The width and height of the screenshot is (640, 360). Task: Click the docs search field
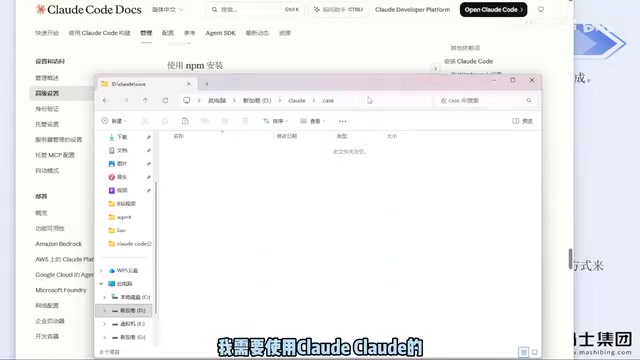point(255,9)
